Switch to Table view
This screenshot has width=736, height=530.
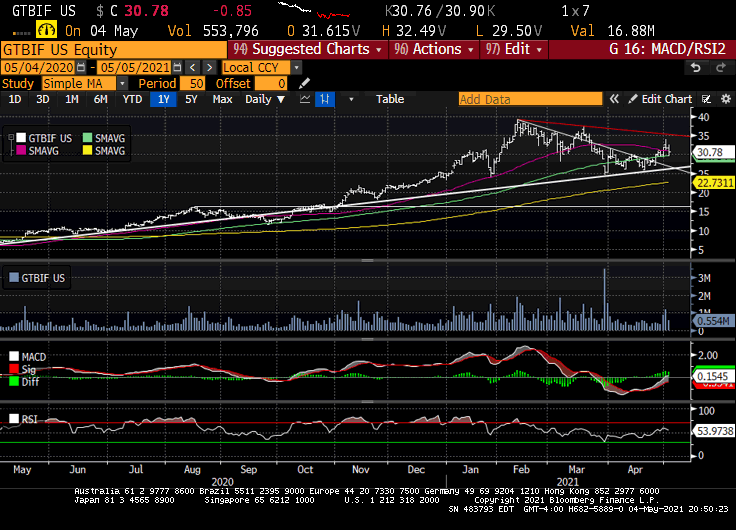point(390,99)
